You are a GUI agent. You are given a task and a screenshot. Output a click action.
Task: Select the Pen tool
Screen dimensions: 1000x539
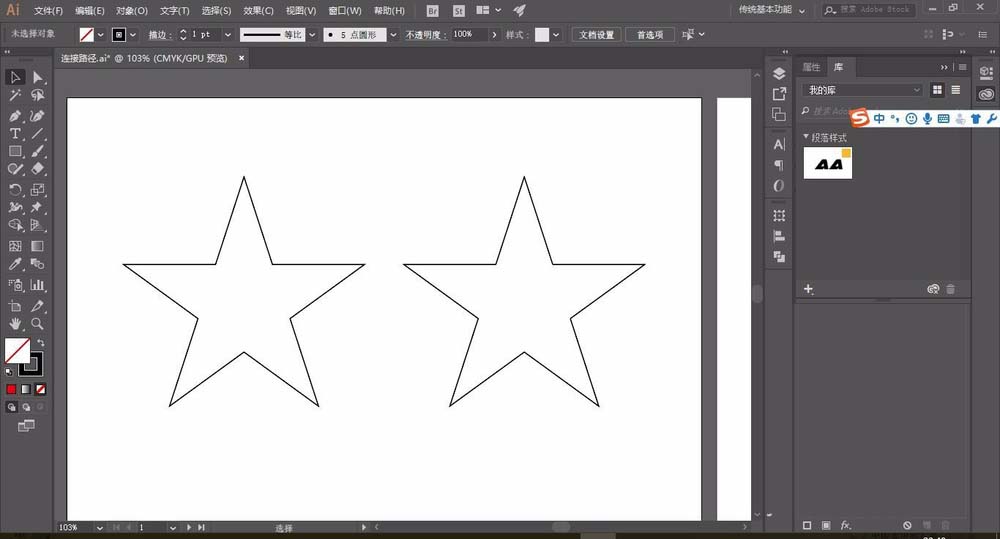click(x=15, y=116)
